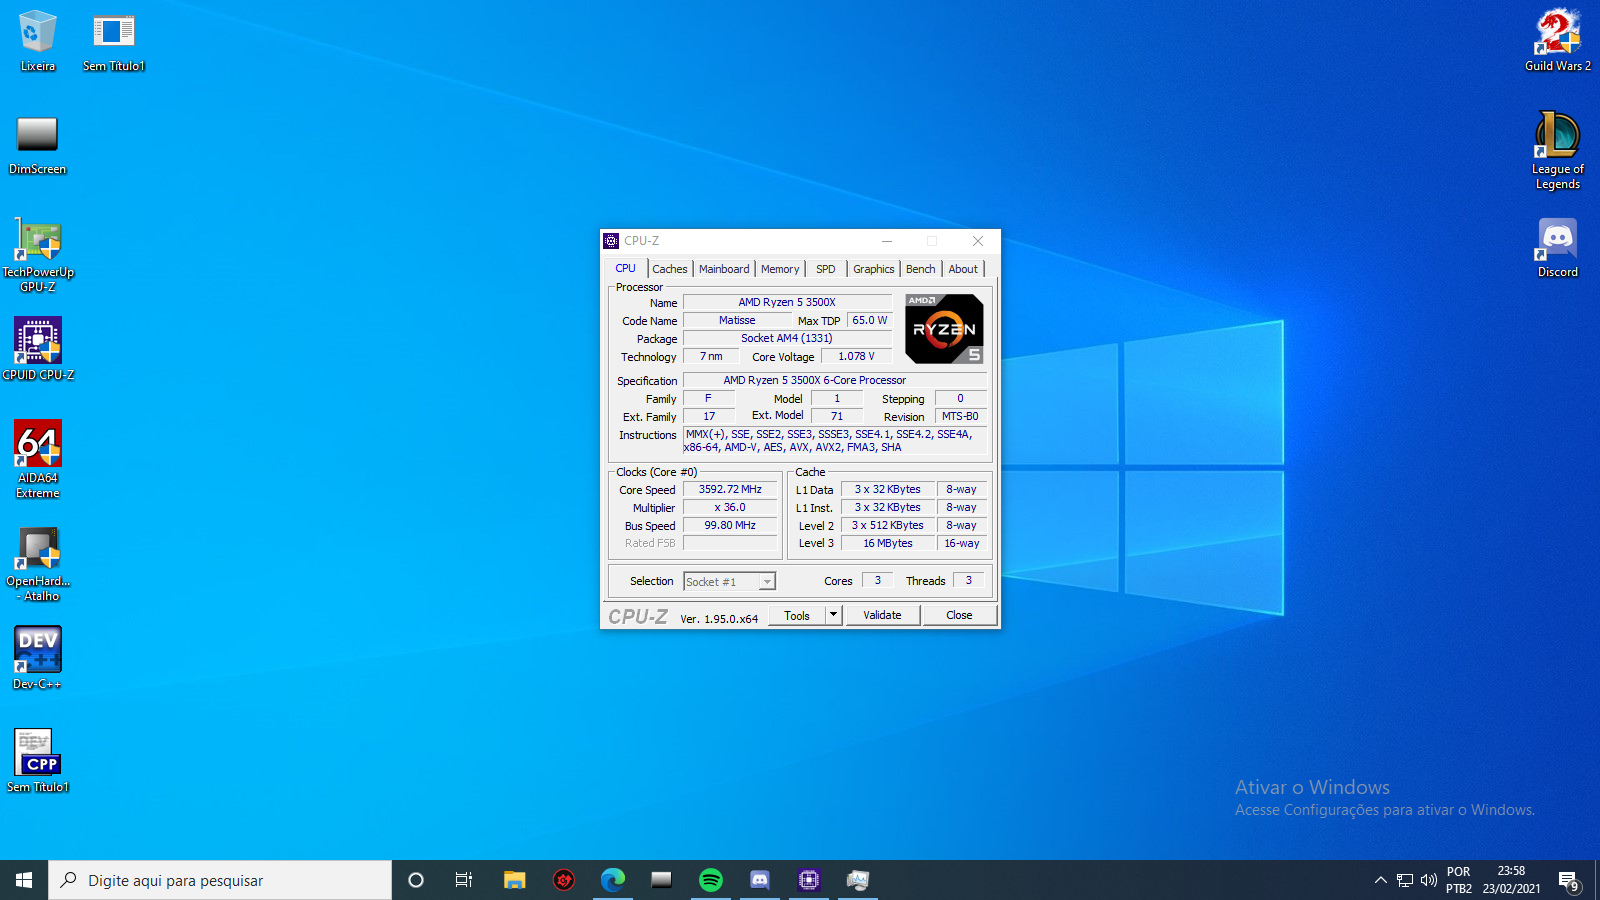
Task: Open TechPowerUp GPU-Z shortcut
Action: pyautogui.click(x=38, y=255)
